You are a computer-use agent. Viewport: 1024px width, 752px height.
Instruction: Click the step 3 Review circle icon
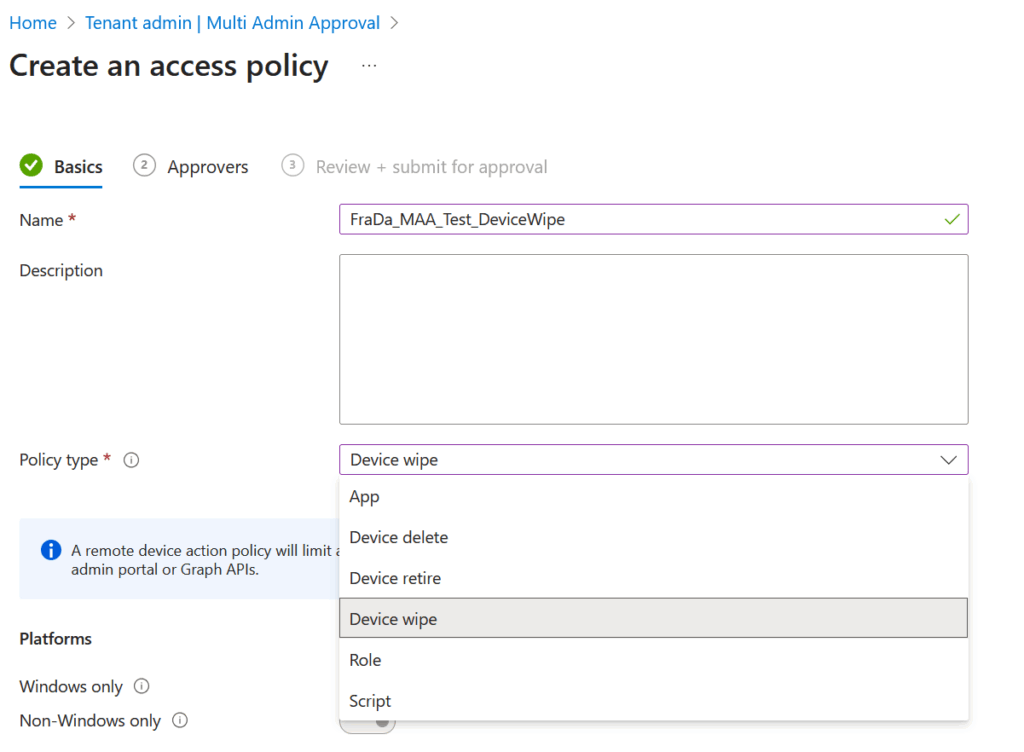coord(292,166)
